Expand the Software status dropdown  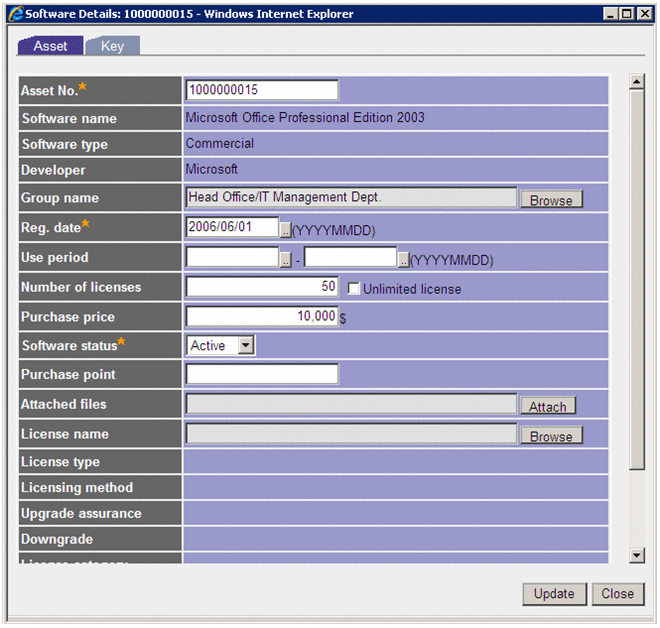(246, 346)
